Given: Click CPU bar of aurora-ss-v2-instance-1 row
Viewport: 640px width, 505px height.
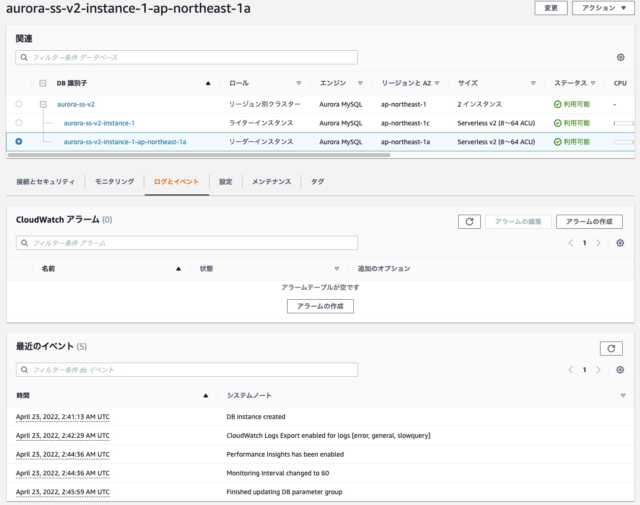Looking at the screenshot, I should click(x=624, y=123).
